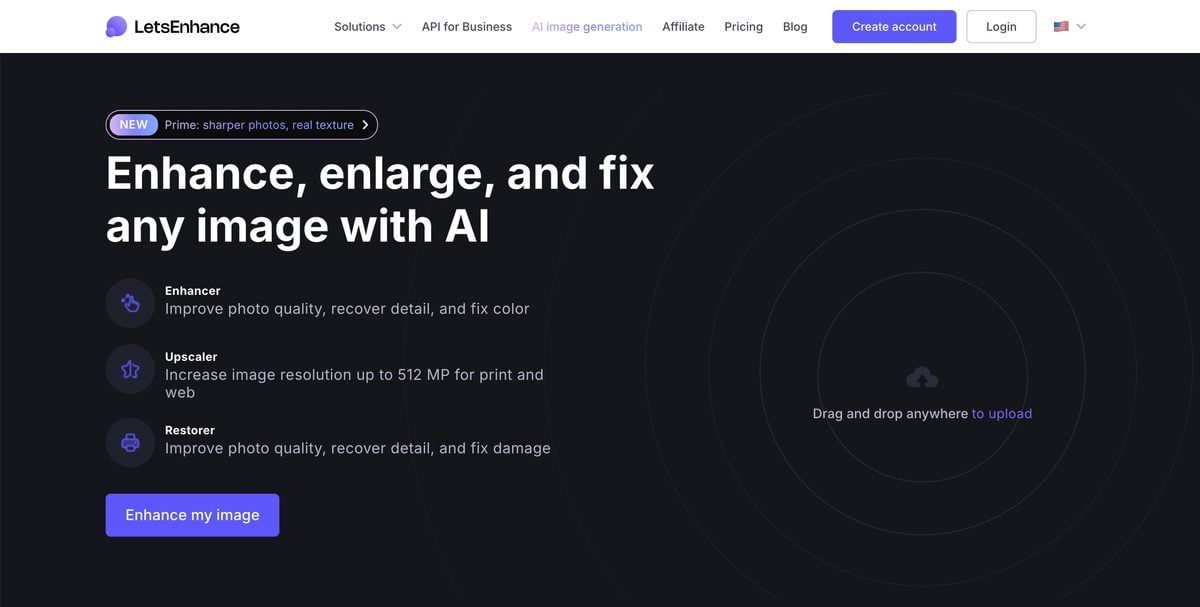Screen dimensions: 1200x607
Task: Click the NEW badge in banner
Action: coord(133,125)
